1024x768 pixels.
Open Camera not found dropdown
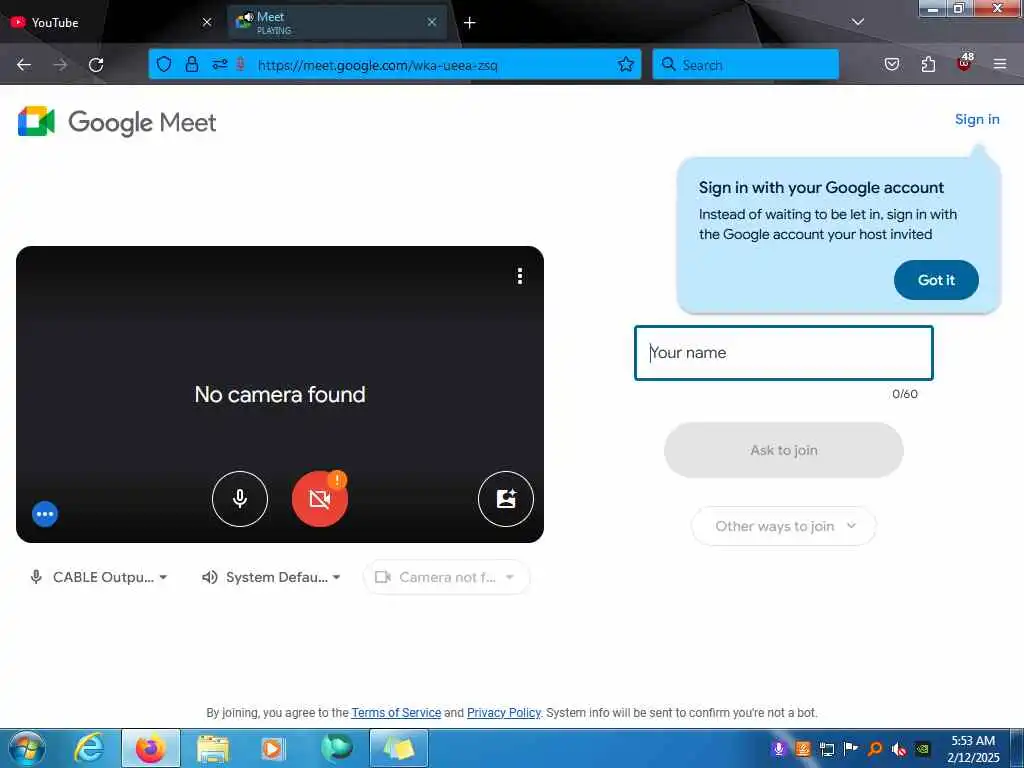pyautogui.click(x=446, y=577)
